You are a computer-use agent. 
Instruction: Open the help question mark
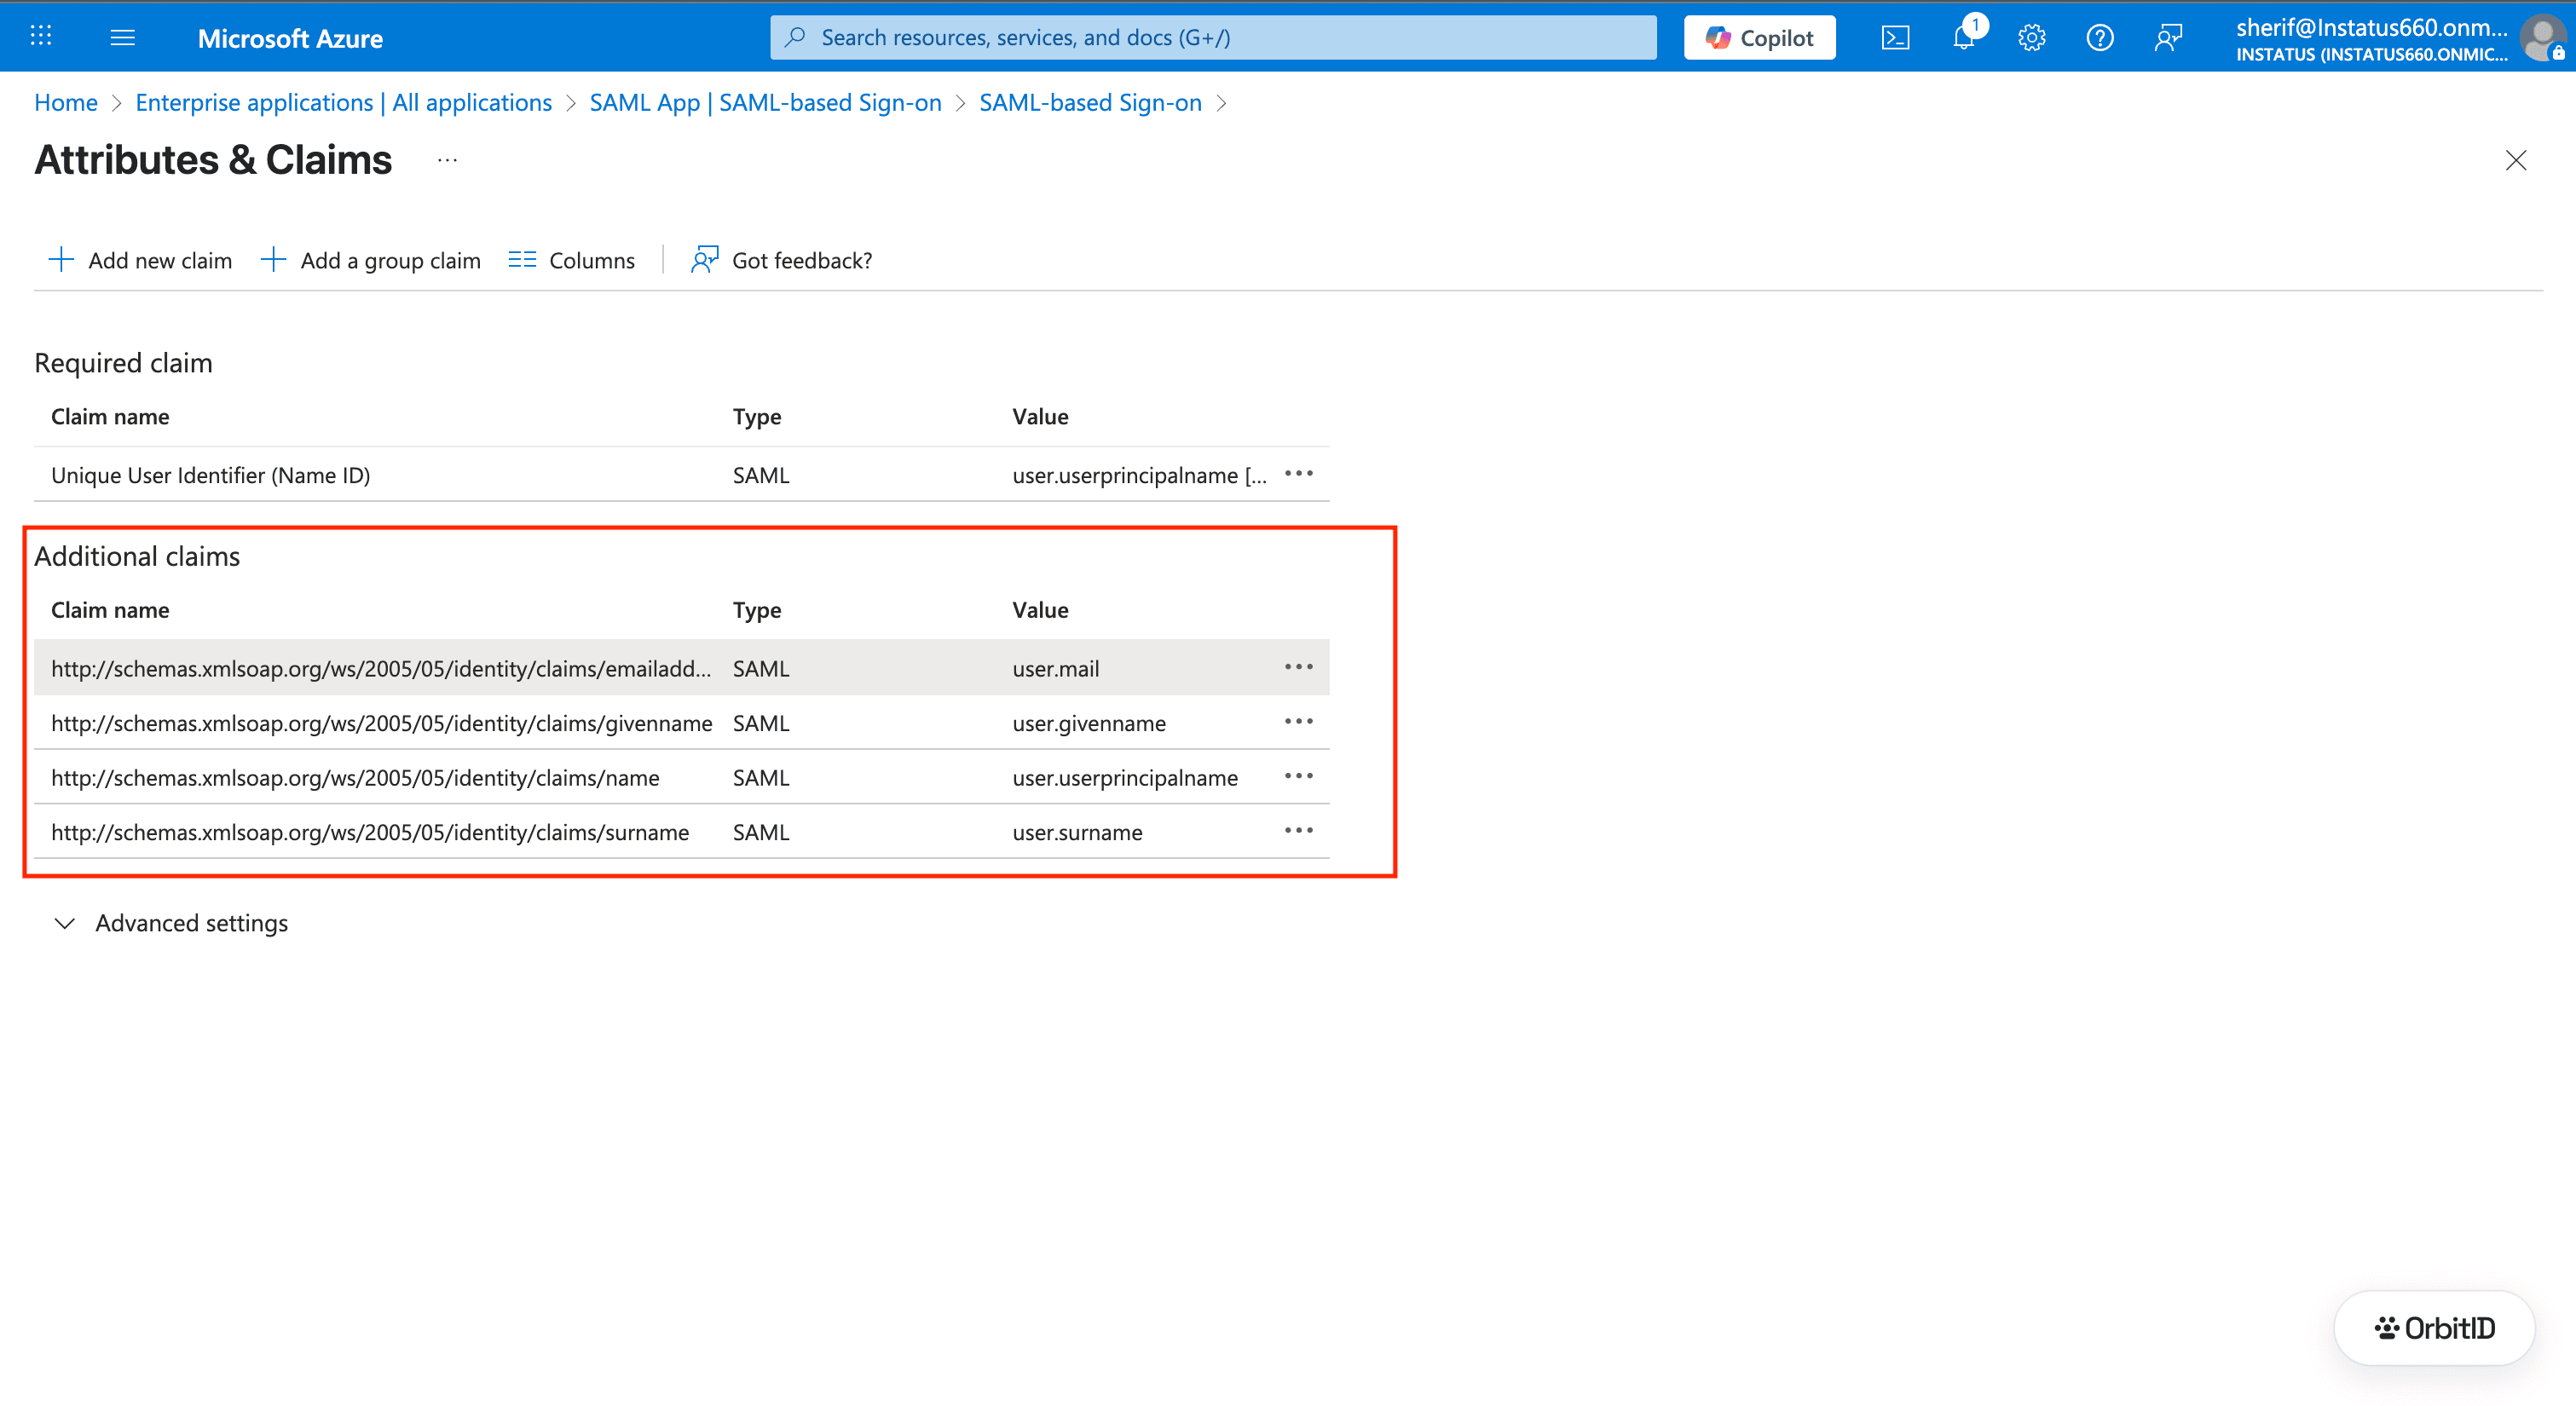[x=2100, y=38]
